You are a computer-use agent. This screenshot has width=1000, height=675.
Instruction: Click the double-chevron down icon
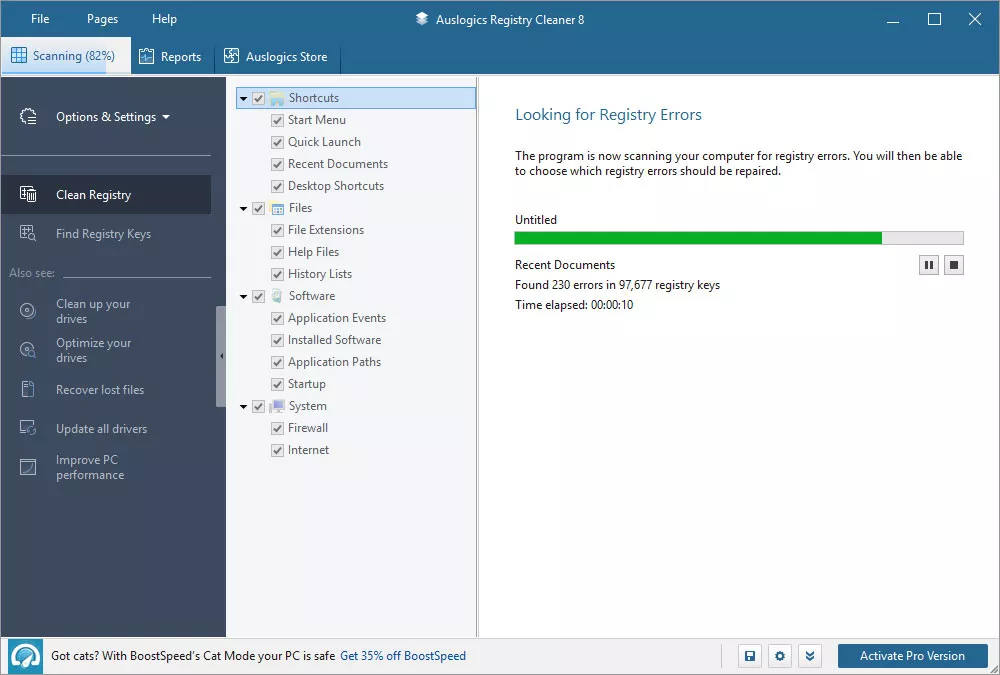(x=809, y=656)
